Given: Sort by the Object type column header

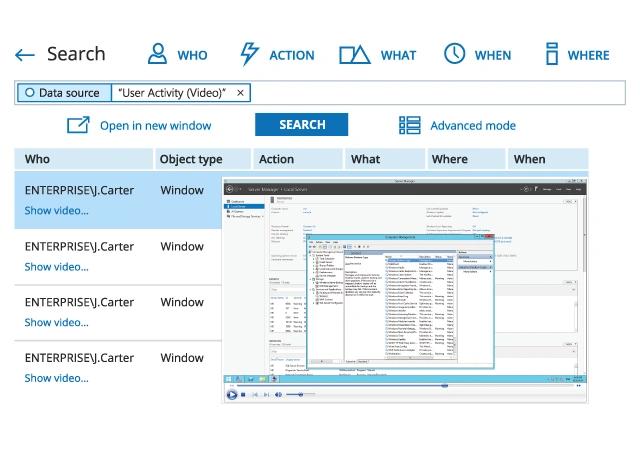Looking at the screenshot, I should 203,159.
